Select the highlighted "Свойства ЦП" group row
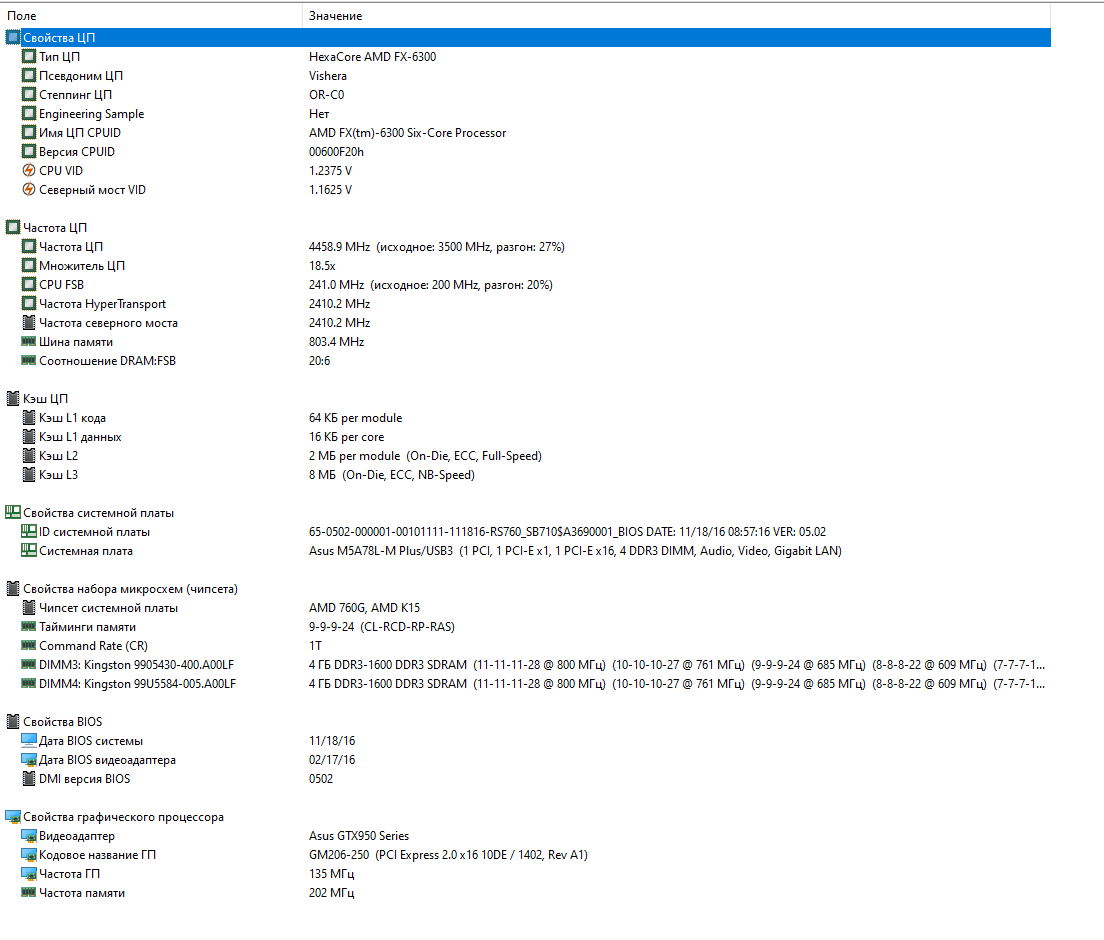This screenshot has height=940, width=1104. click(x=60, y=37)
